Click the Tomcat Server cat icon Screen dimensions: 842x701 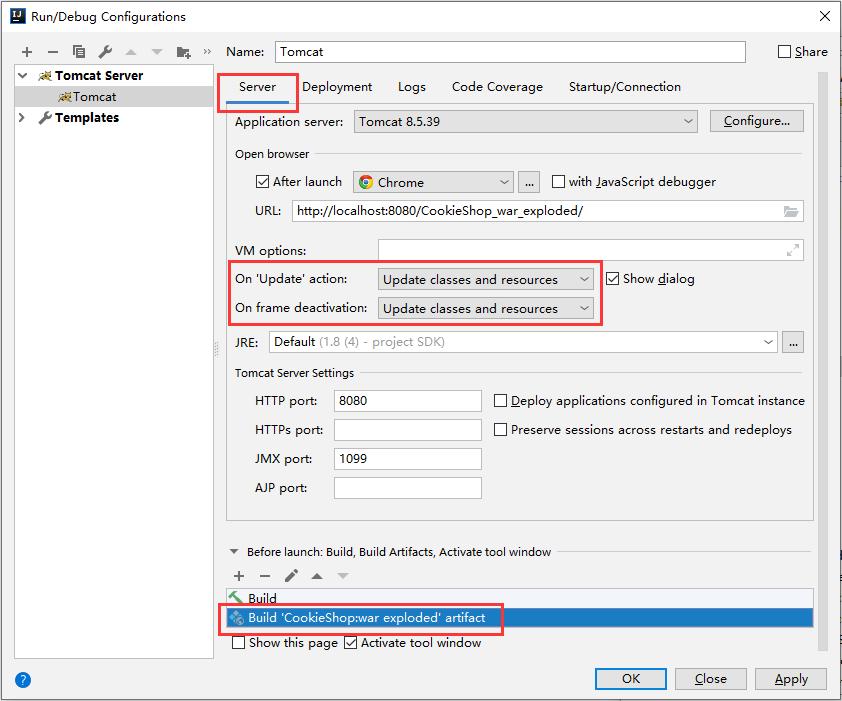(x=45, y=76)
